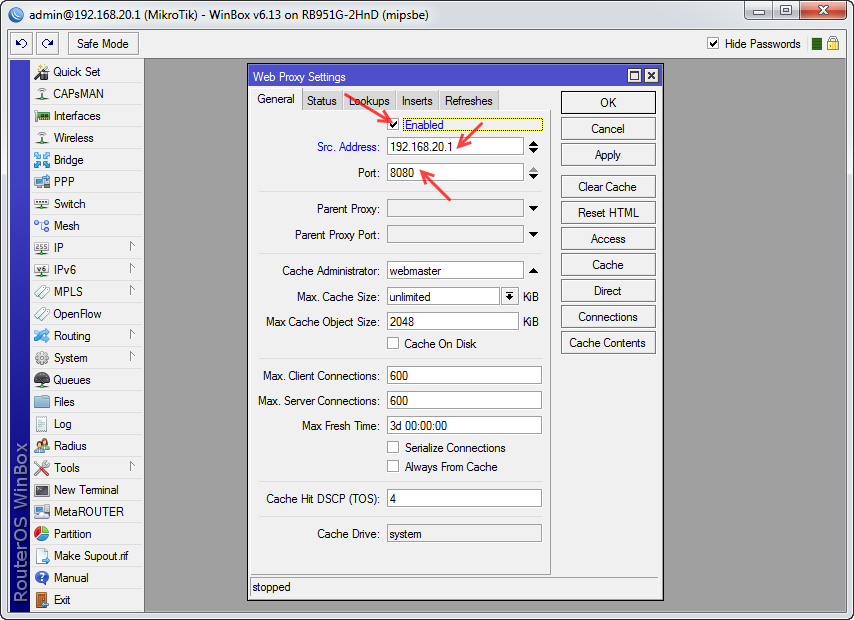The image size is (854, 620).
Task: Expand the MPLS submenu
Action: coord(132,290)
